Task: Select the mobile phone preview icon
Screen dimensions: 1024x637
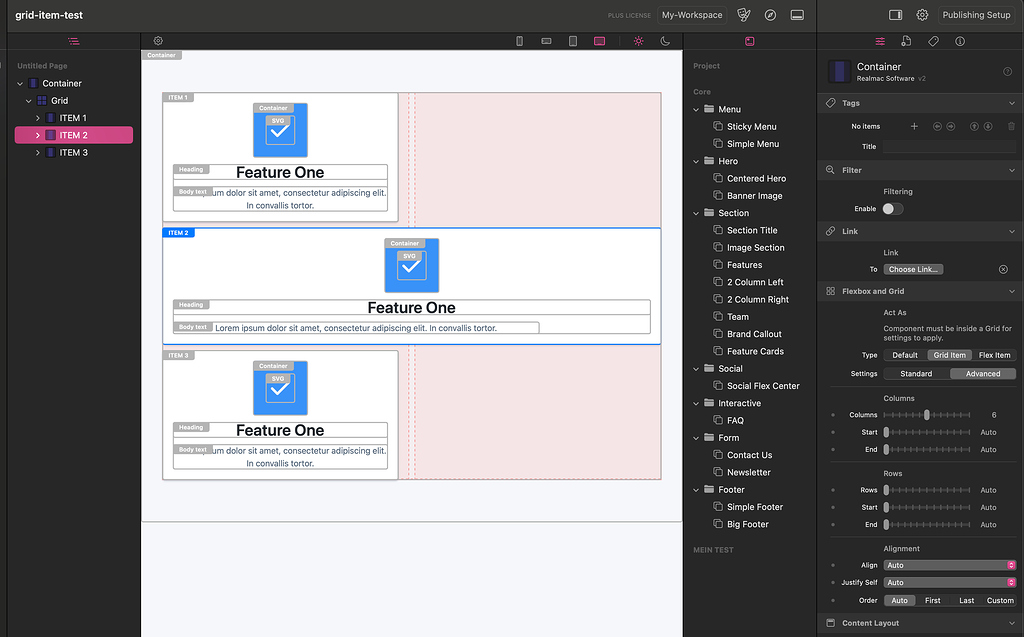Action: (x=519, y=41)
